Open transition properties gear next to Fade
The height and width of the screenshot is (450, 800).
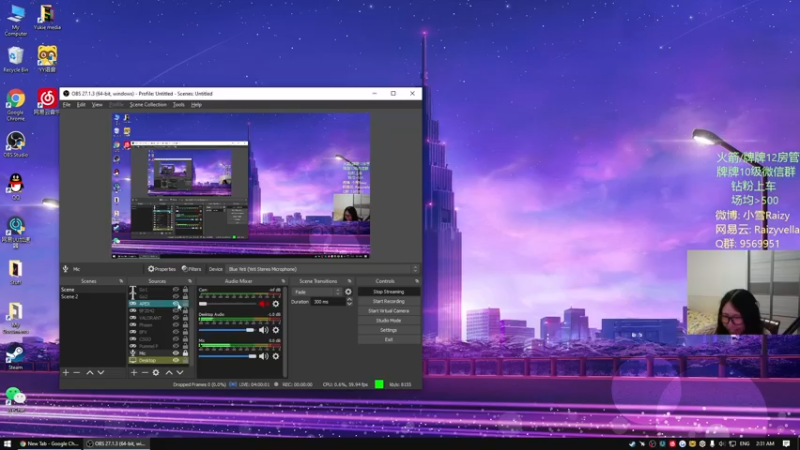[x=348, y=292]
